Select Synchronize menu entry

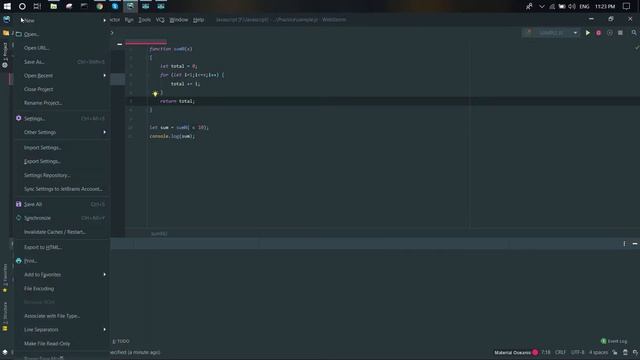pyautogui.click(x=62, y=218)
